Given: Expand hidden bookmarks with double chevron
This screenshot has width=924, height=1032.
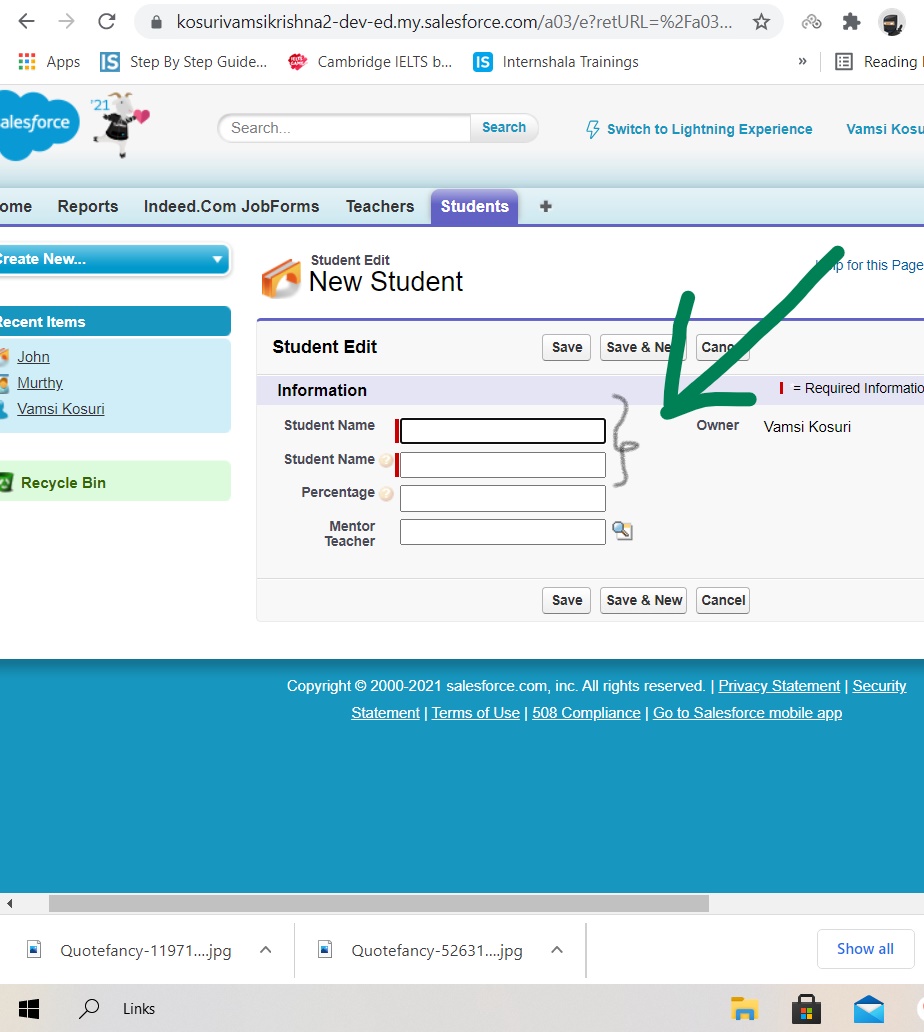Looking at the screenshot, I should (x=802, y=62).
